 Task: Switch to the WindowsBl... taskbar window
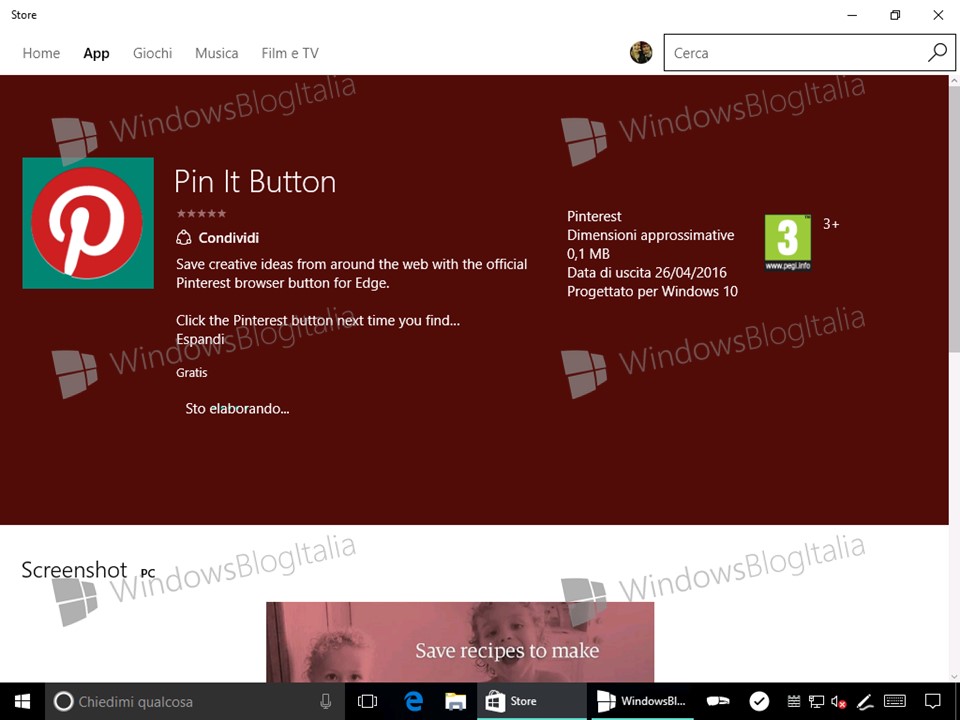642,702
